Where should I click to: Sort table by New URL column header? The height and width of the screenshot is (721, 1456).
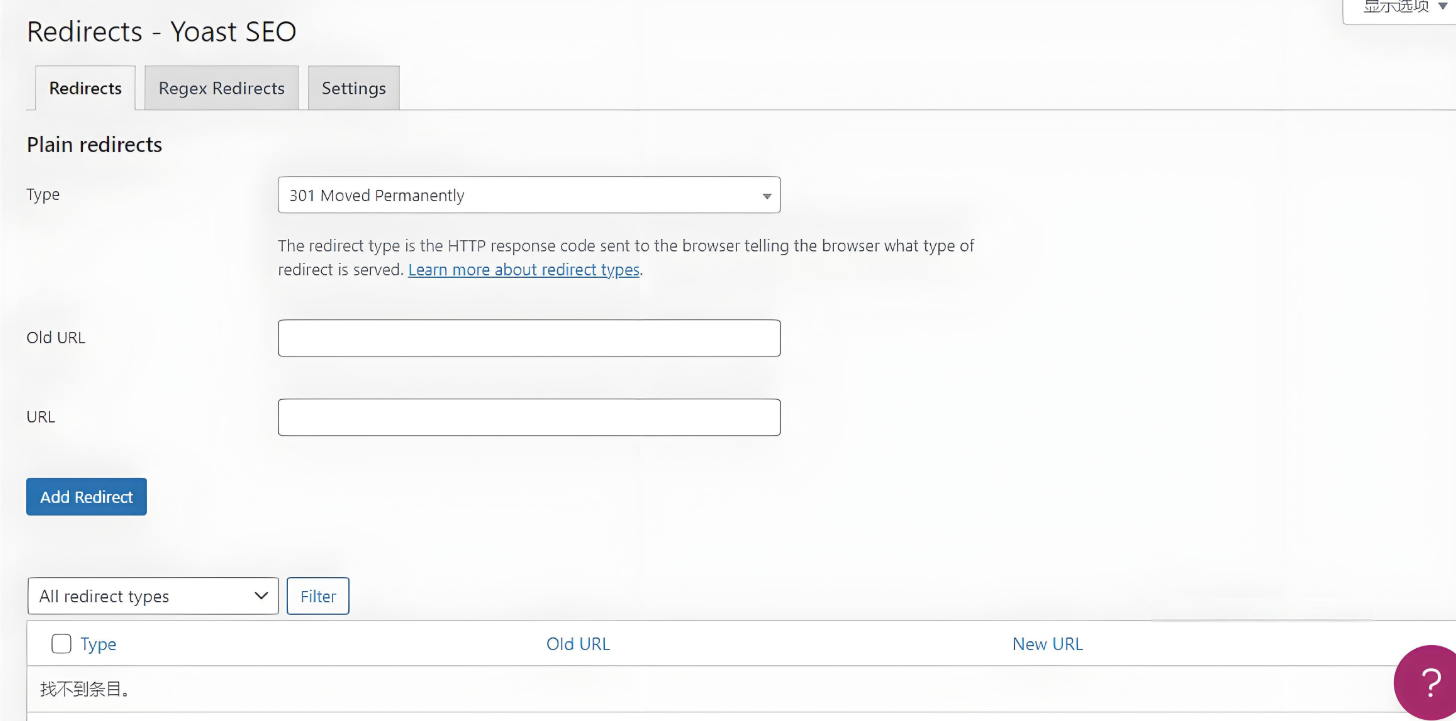point(1048,644)
